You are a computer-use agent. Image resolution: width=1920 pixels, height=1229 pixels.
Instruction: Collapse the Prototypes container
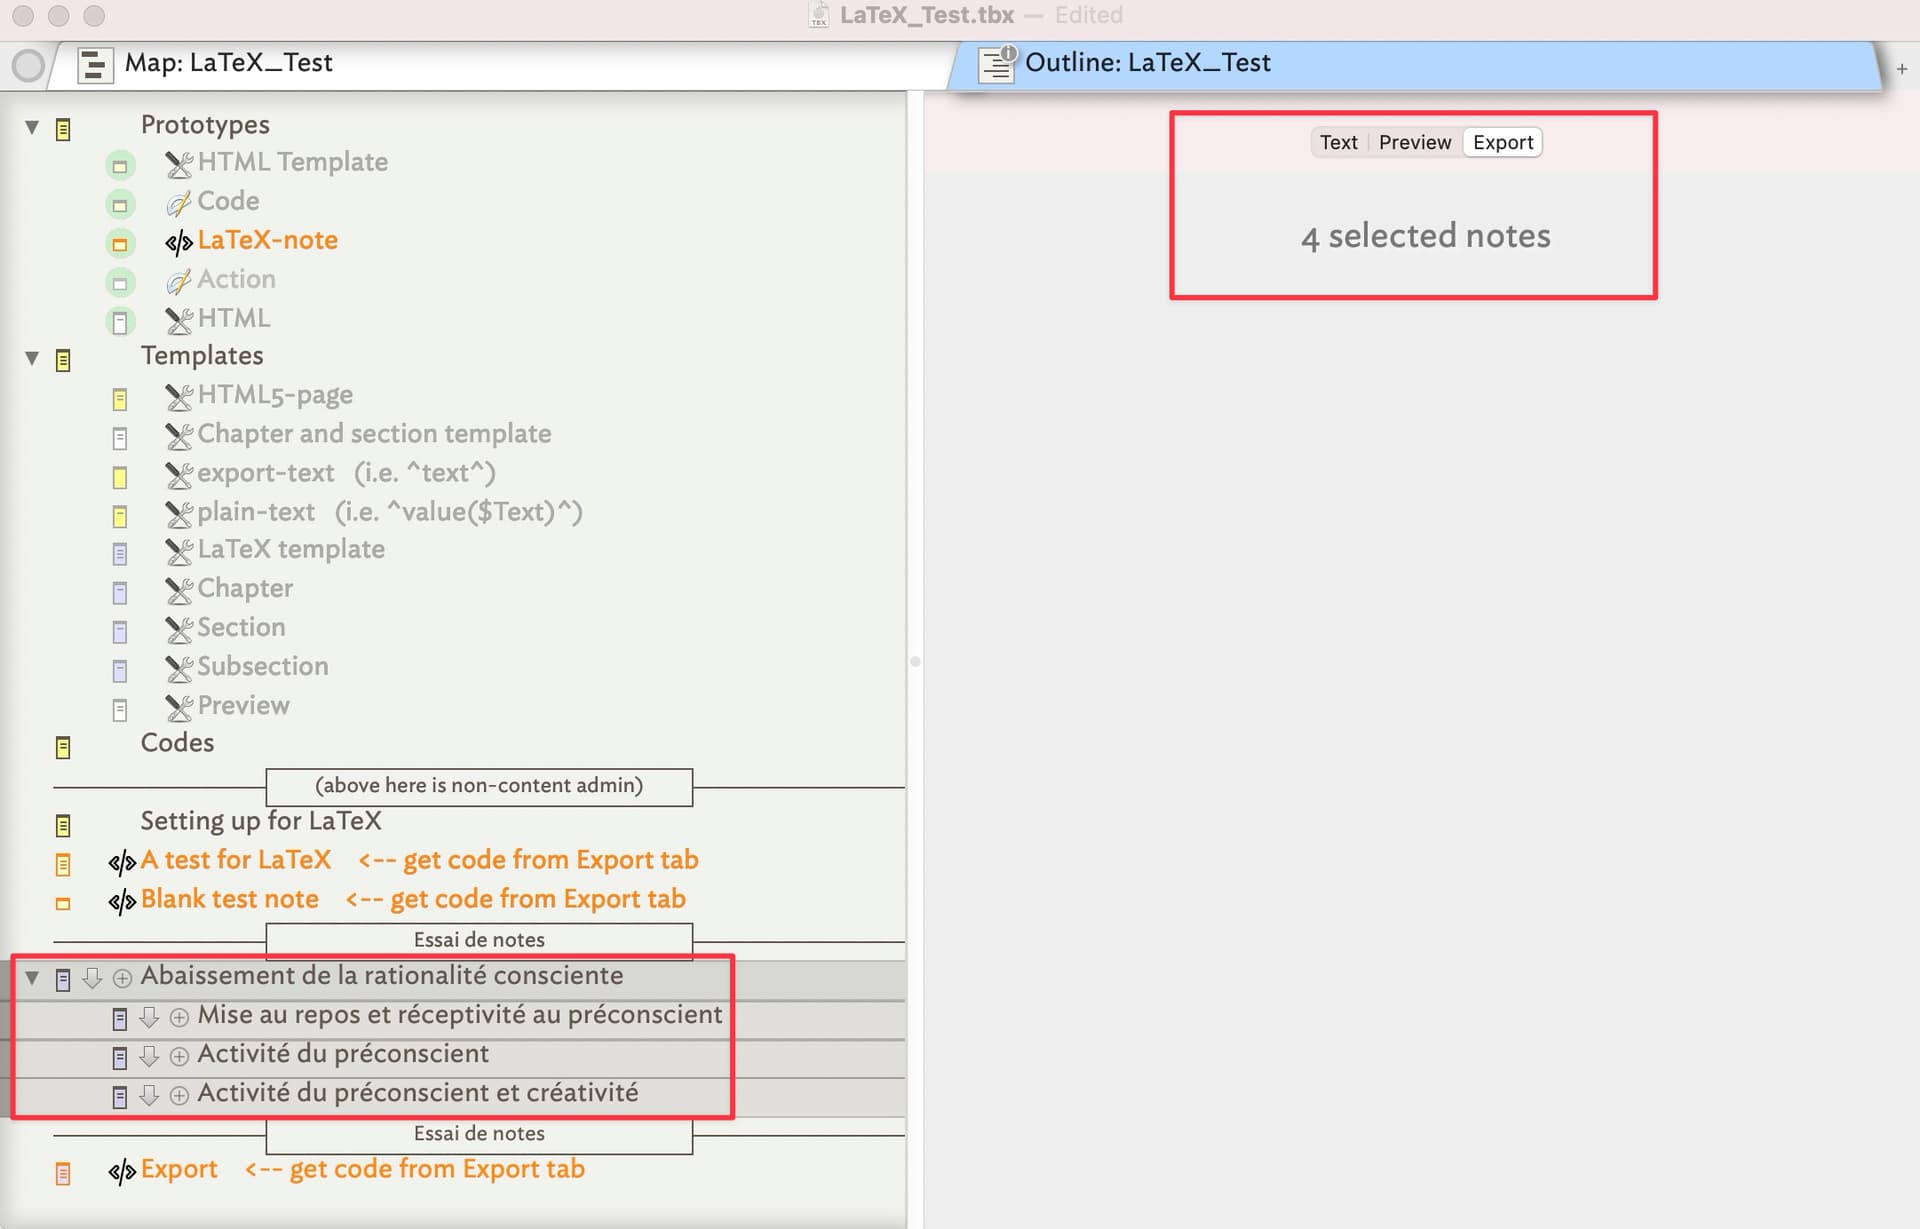point(32,127)
